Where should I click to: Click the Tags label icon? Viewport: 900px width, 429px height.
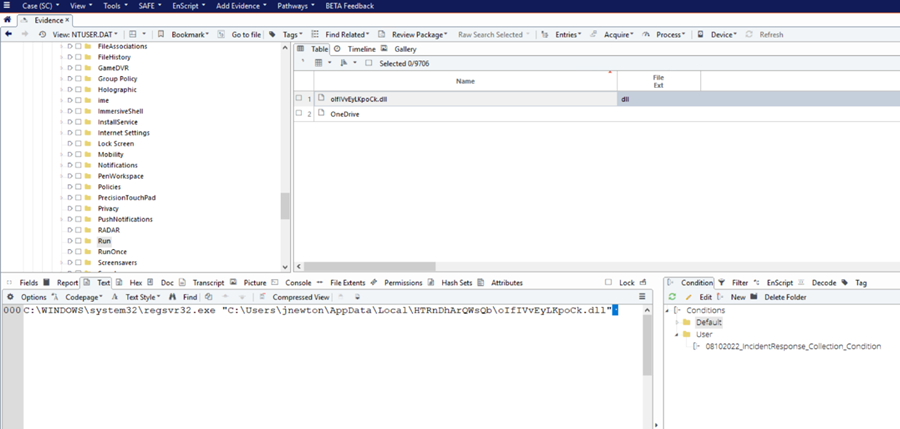[x=272, y=34]
